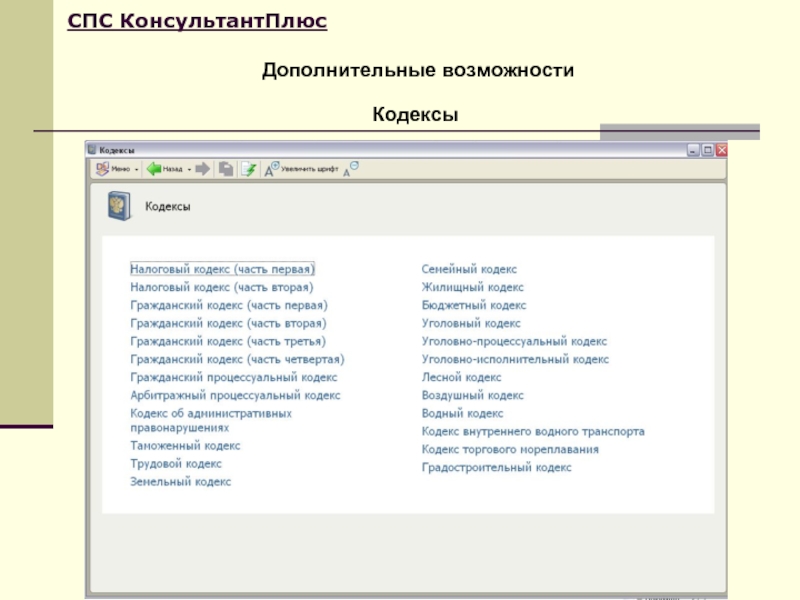Open Бюджетный кодекс link

pos(473,305)
